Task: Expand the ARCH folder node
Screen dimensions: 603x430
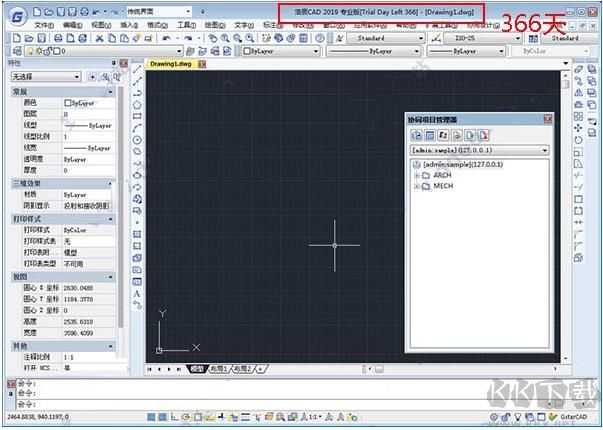Action: point(416,175)
